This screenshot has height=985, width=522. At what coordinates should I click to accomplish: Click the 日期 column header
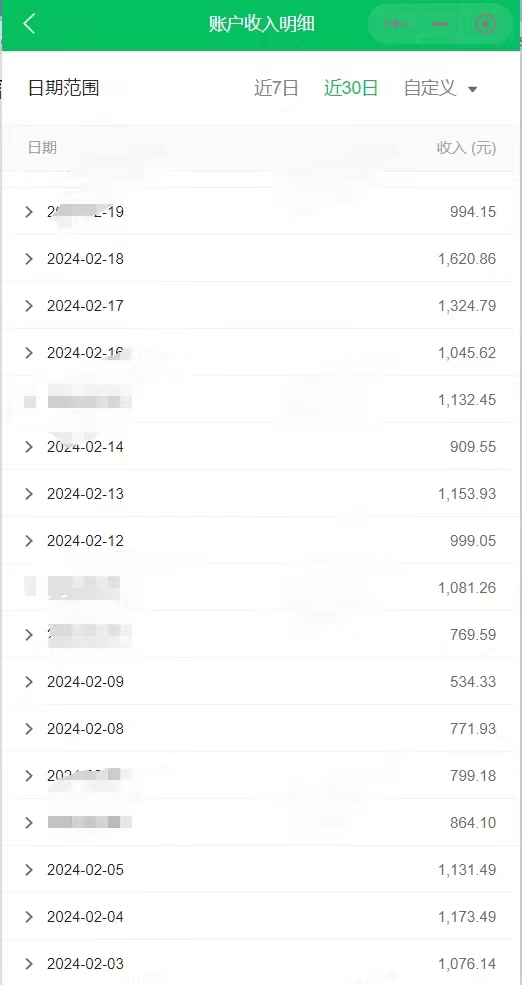point(42,148)
